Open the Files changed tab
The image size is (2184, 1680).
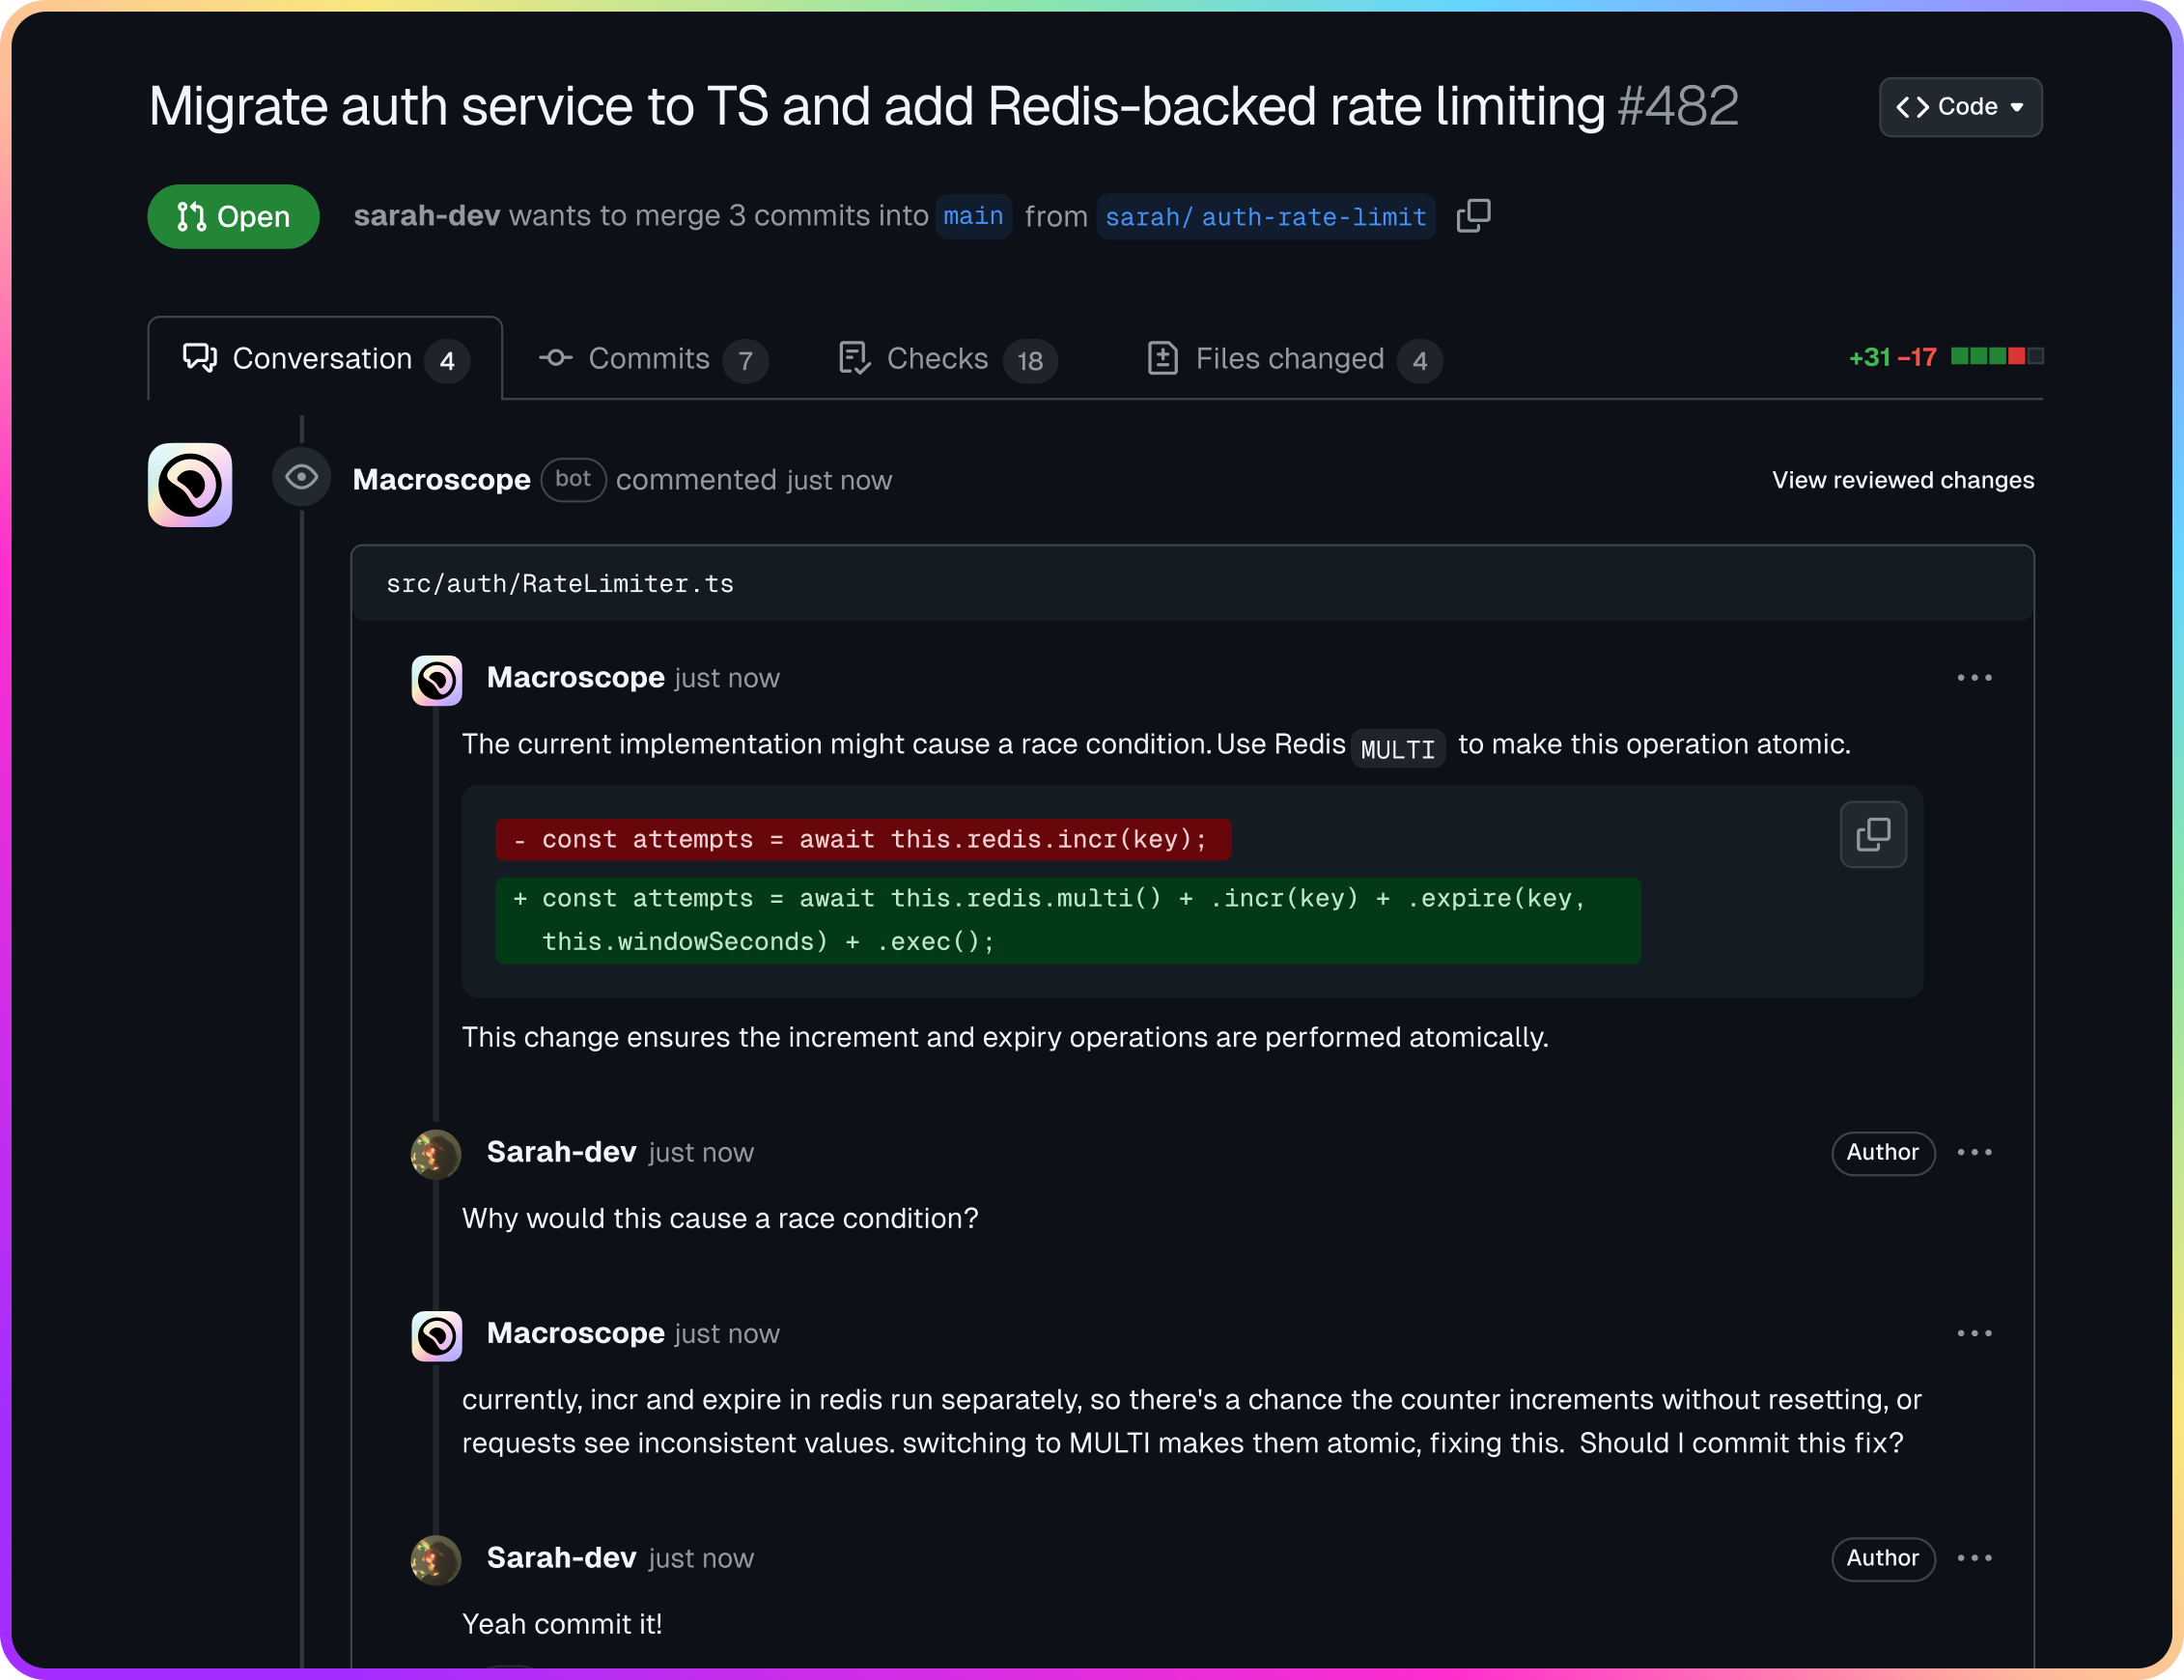coord(1294,359)
